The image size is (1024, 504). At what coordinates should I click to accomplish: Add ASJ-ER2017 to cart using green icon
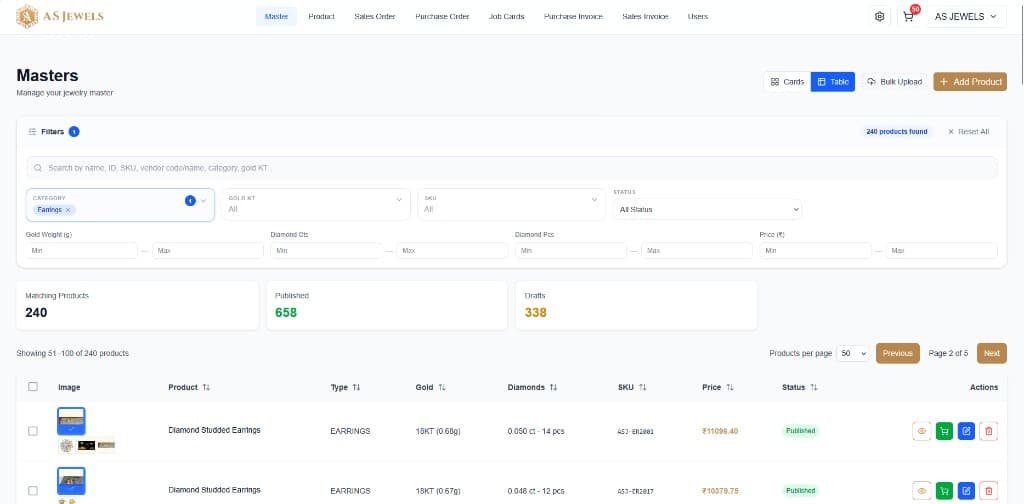(944, 490)
